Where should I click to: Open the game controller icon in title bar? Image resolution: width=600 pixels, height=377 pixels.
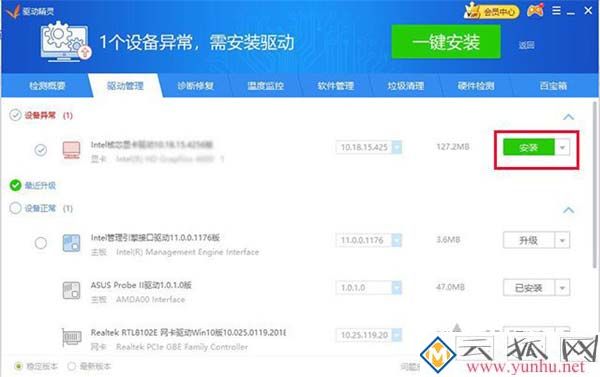point(536,11)
